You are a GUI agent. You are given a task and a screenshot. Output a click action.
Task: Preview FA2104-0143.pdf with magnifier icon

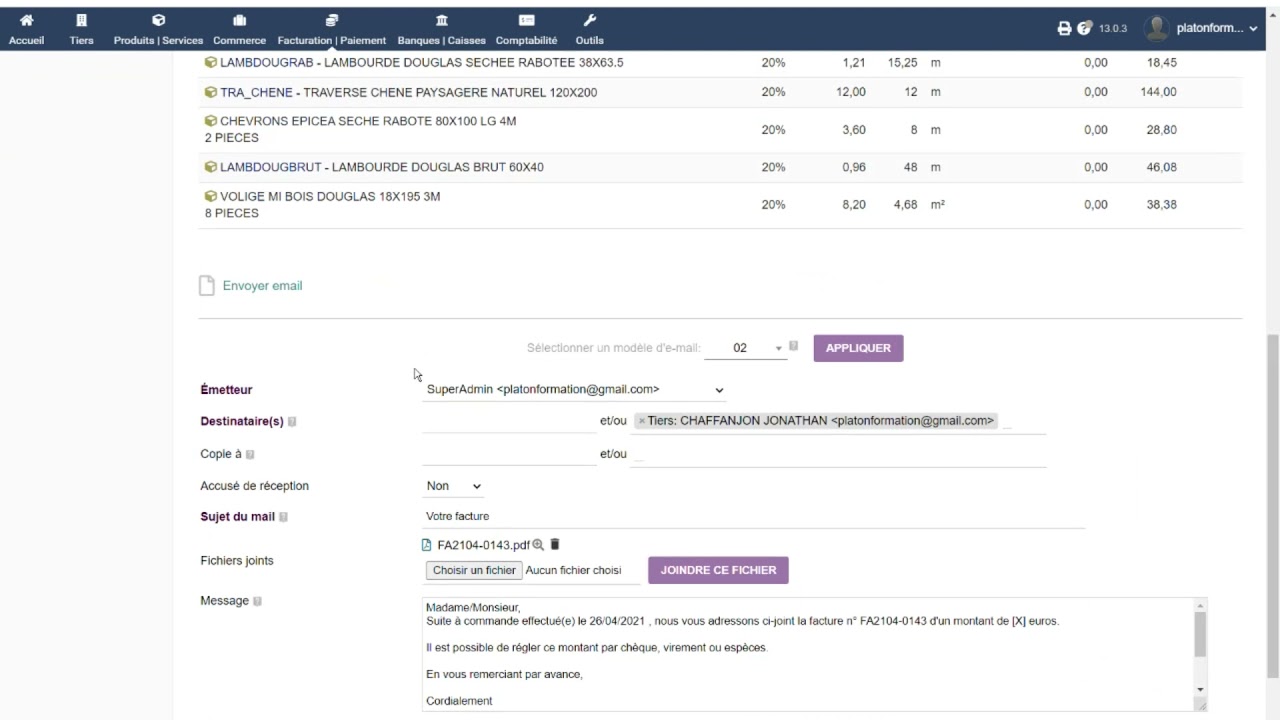pyautogui.click(x=538, y=545)
